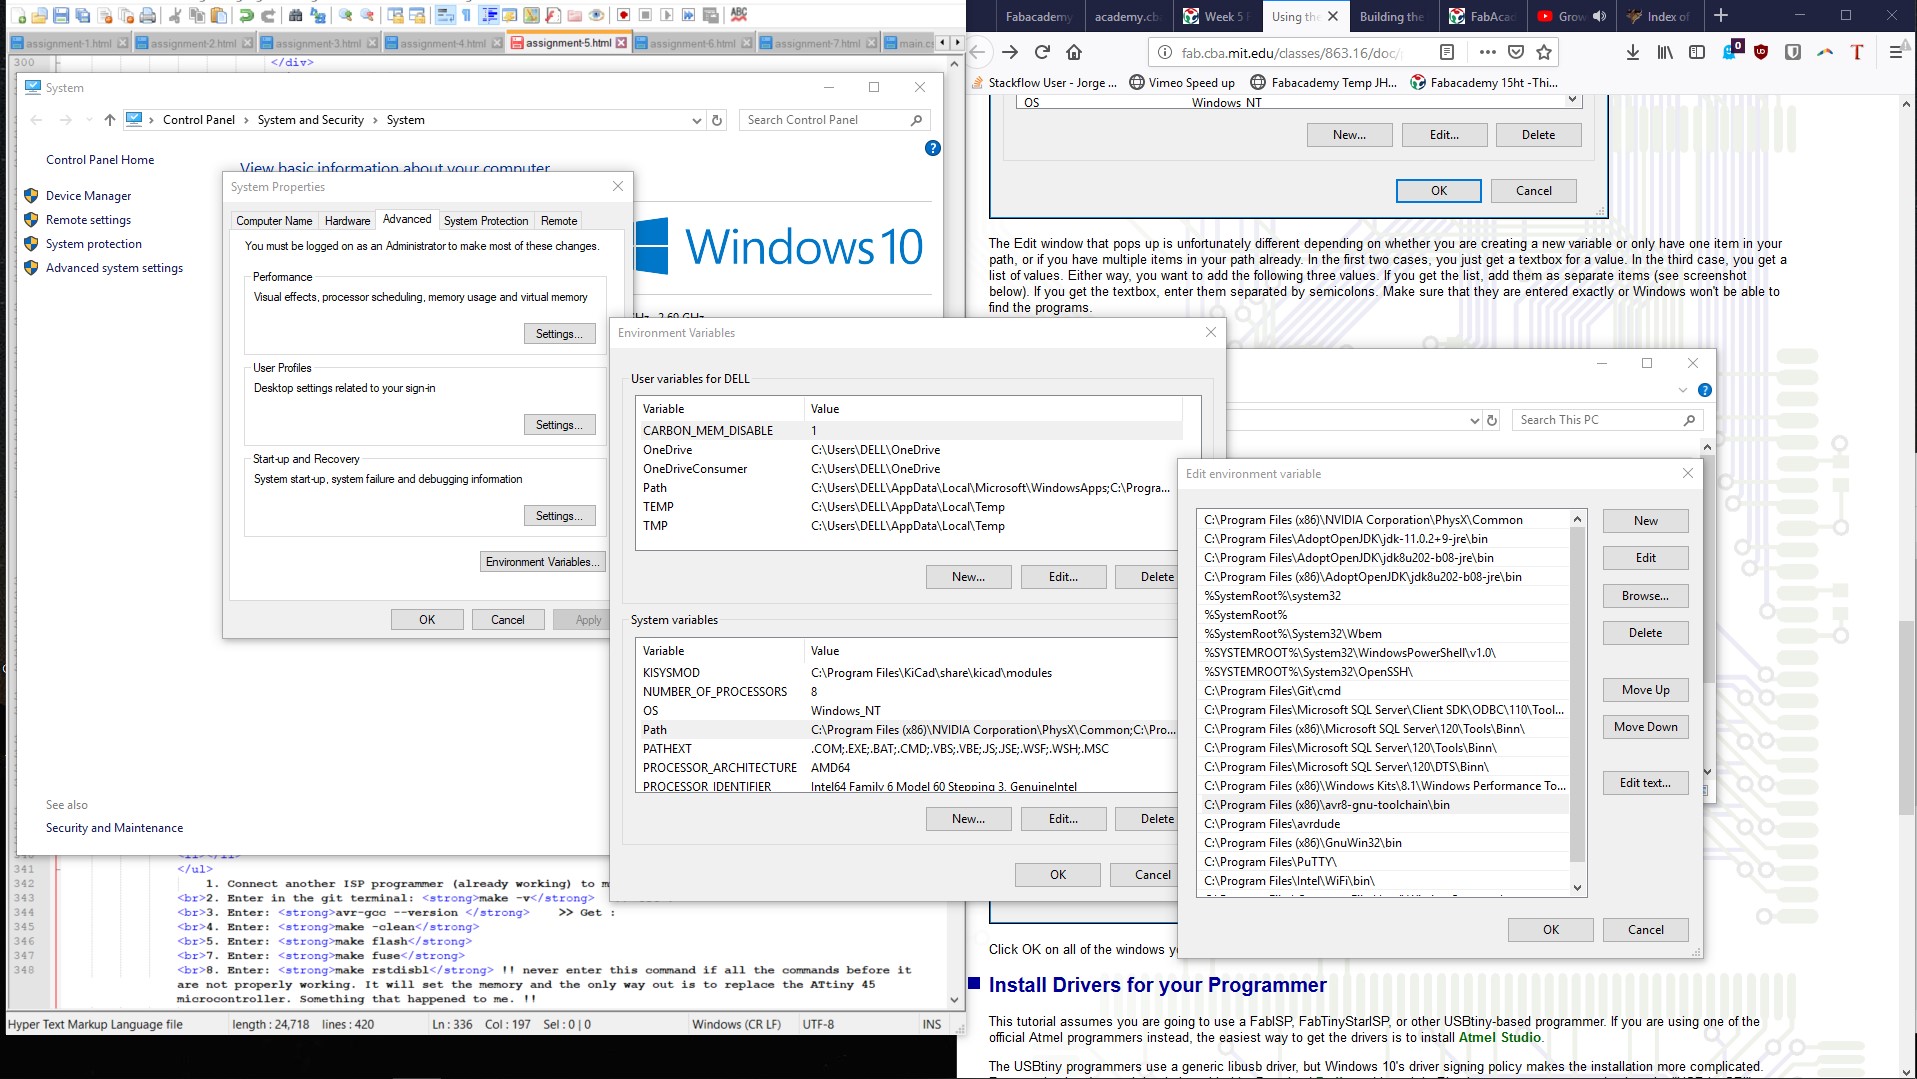Start macro recording with the red record icon

pyautogui.click(x=623, y=15)
